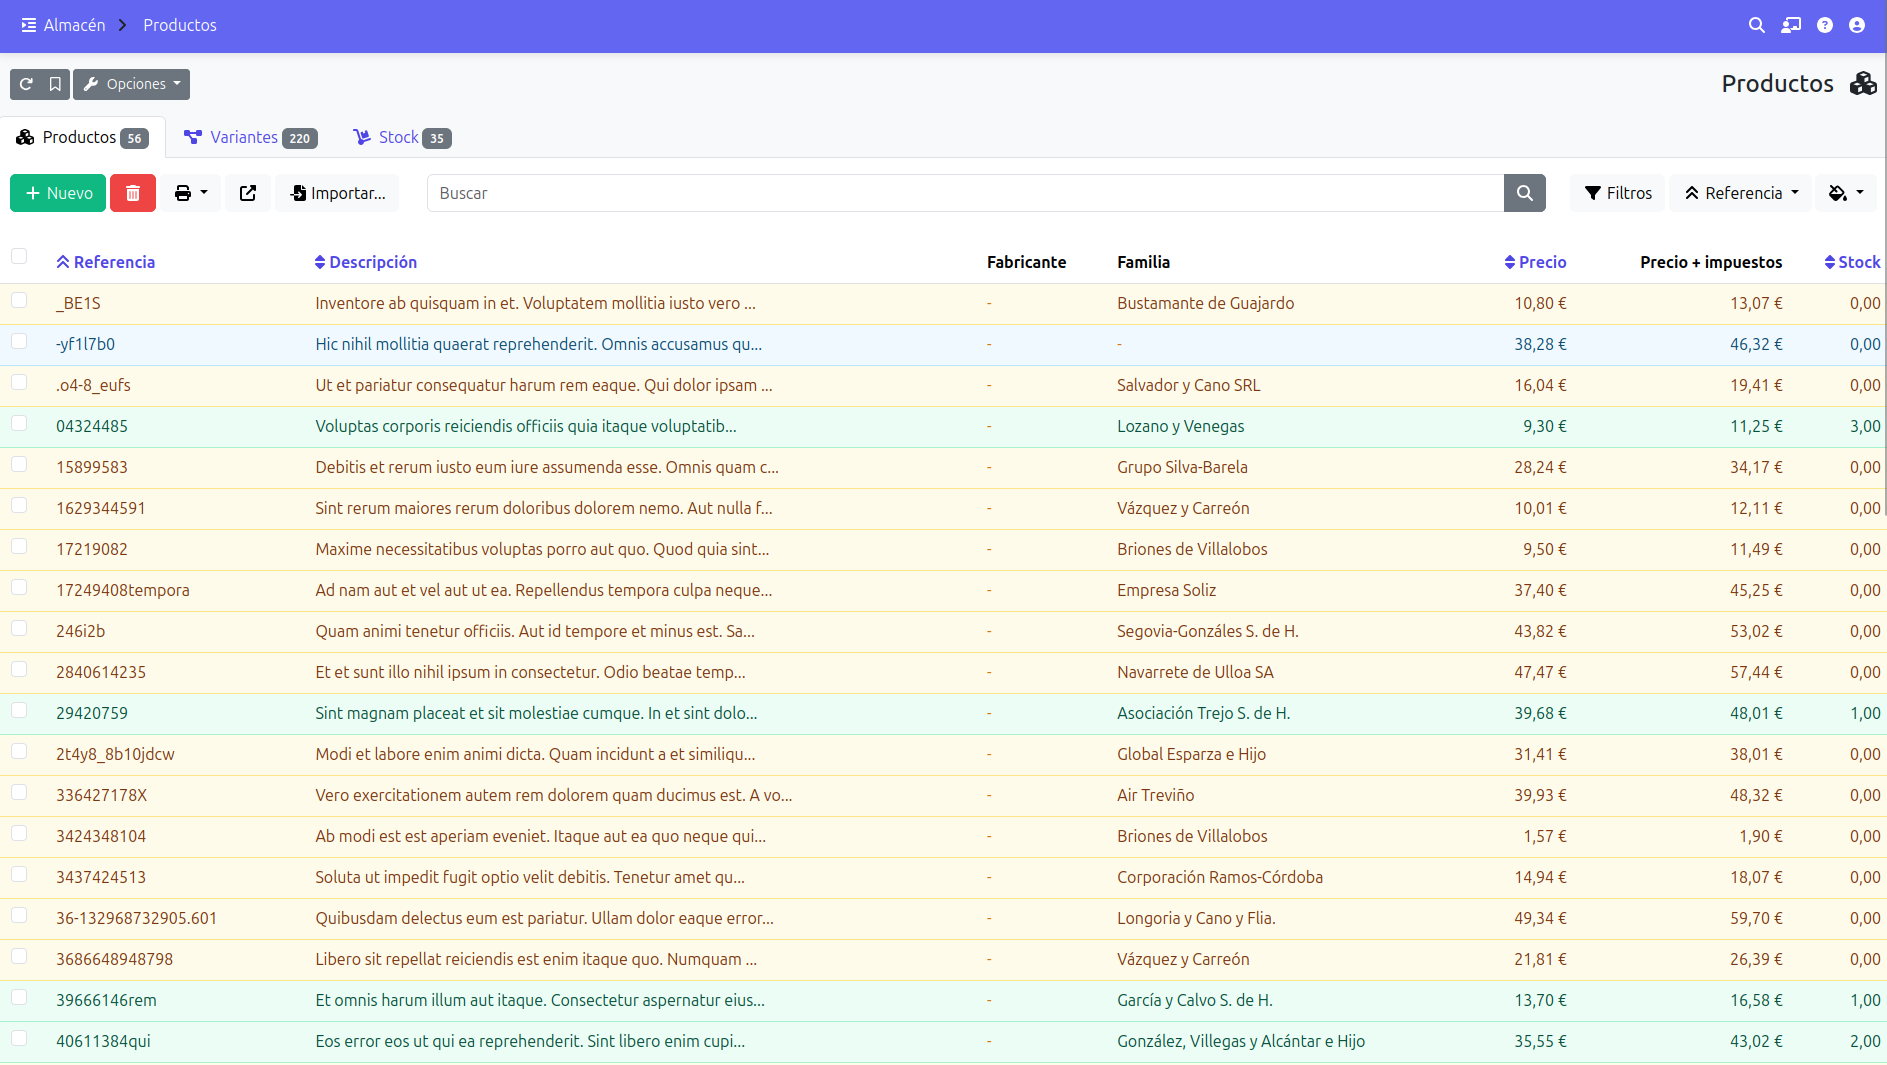Open the user account icon
This screenshot has height=1065, width=1887.
[x=1857, y=25]
